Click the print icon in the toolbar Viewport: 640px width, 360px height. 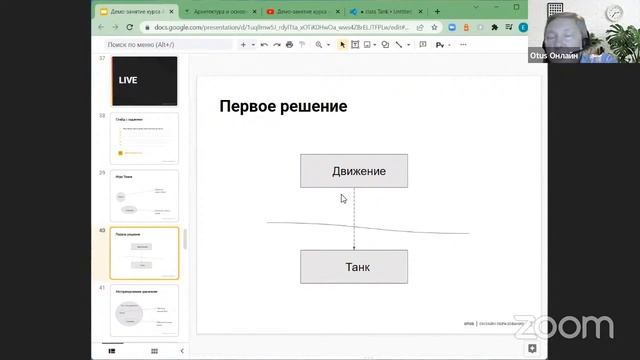point(289,44)
